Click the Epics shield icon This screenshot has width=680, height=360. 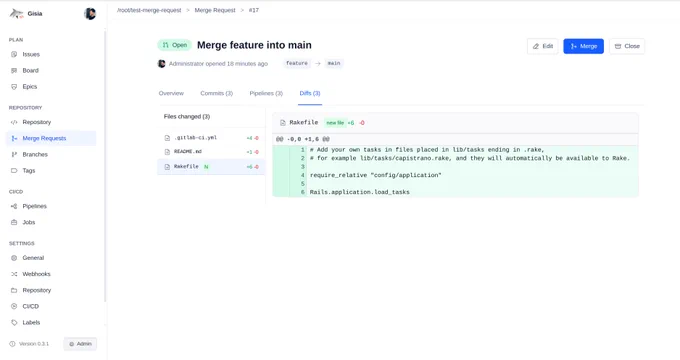[x=14, y=86]
